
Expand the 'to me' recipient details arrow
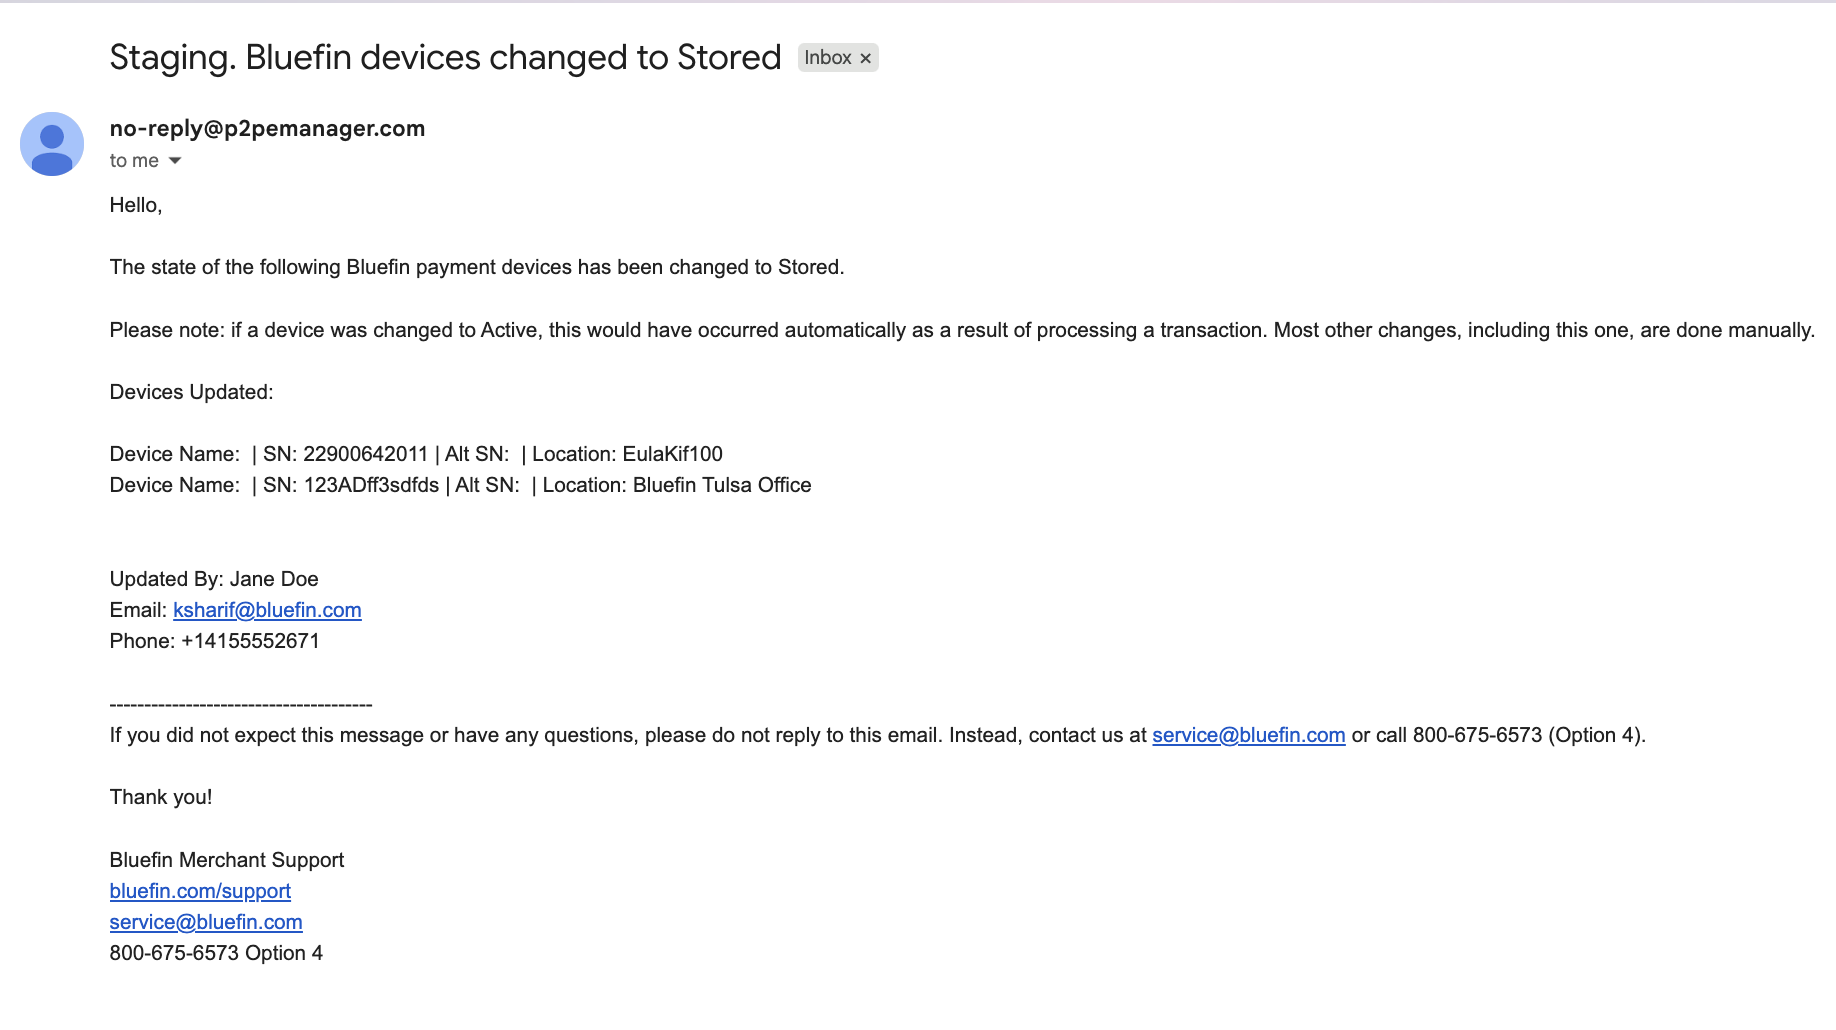(175, 161)
